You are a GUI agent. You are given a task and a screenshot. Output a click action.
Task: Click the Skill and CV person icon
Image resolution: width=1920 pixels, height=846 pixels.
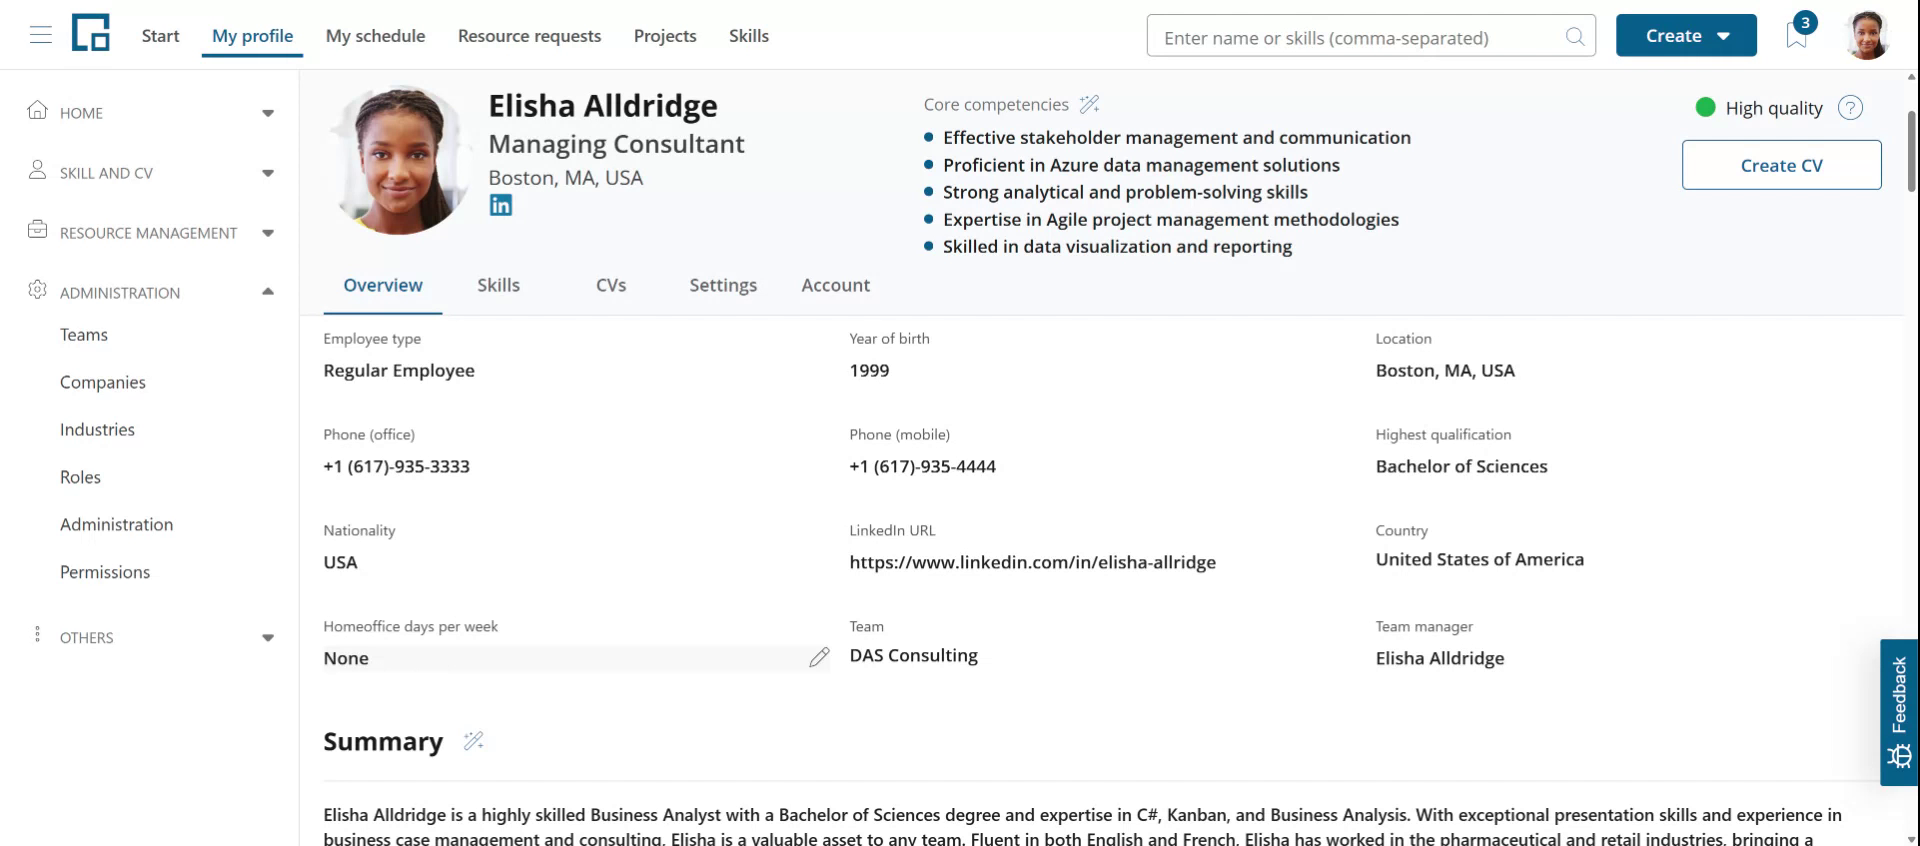pos(38,170)
